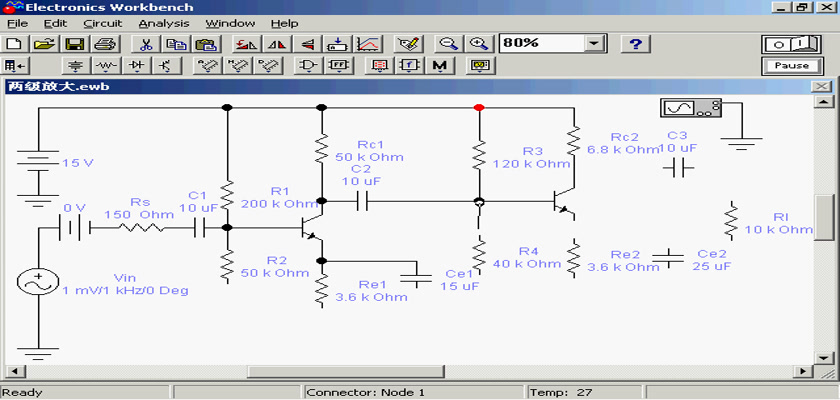Open the Edit menu

(x=55, y=24)
